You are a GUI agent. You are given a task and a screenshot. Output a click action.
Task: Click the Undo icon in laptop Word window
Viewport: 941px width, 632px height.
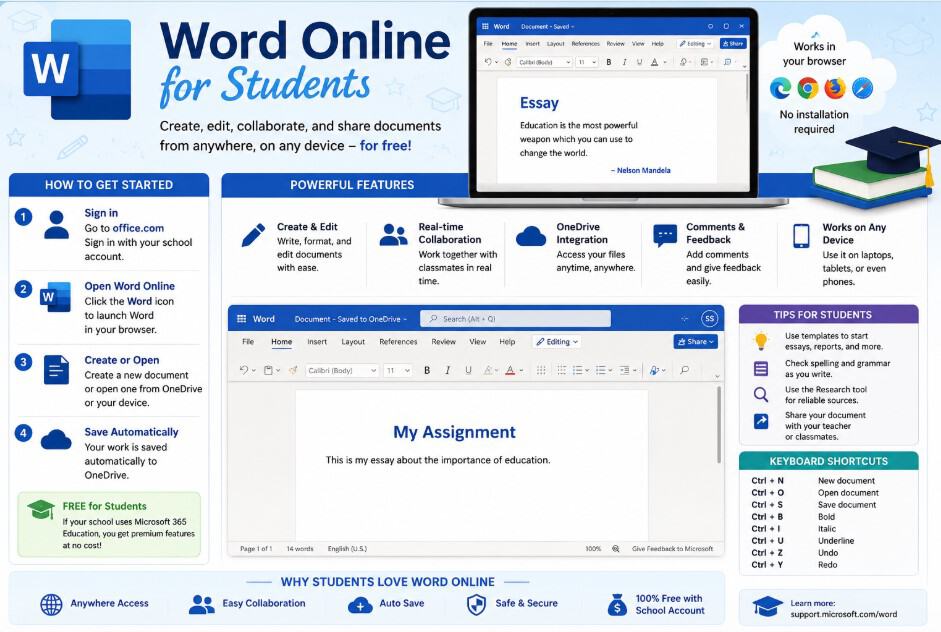tap(488, 62)
